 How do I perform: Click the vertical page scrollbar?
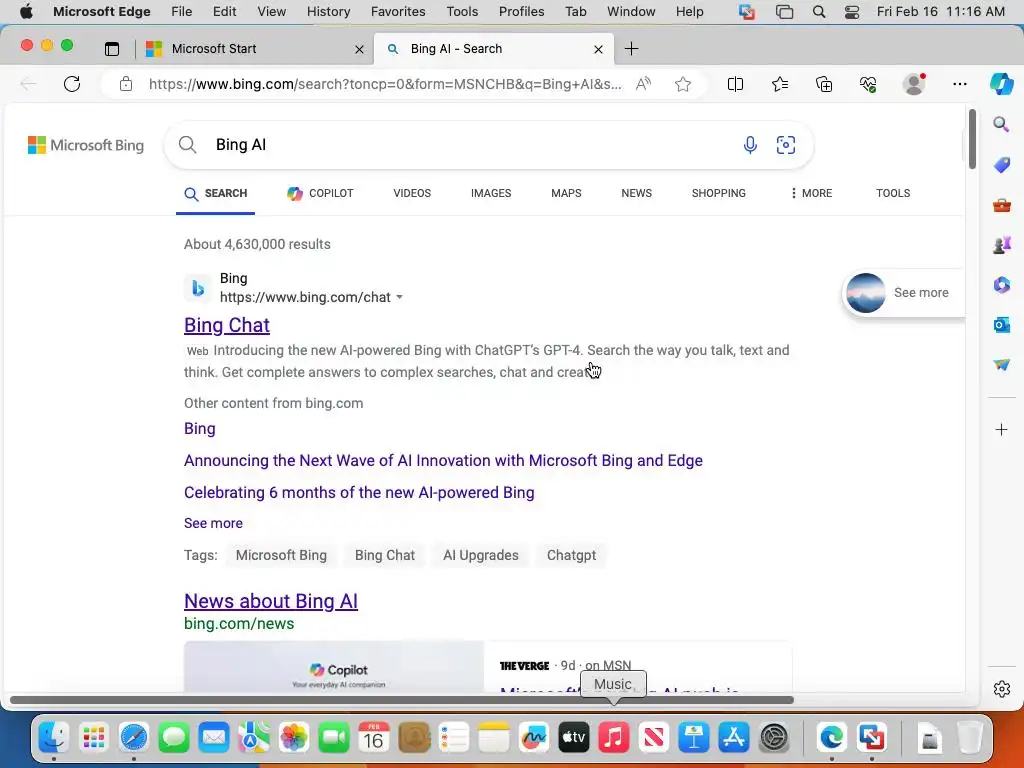pos(972,138)
